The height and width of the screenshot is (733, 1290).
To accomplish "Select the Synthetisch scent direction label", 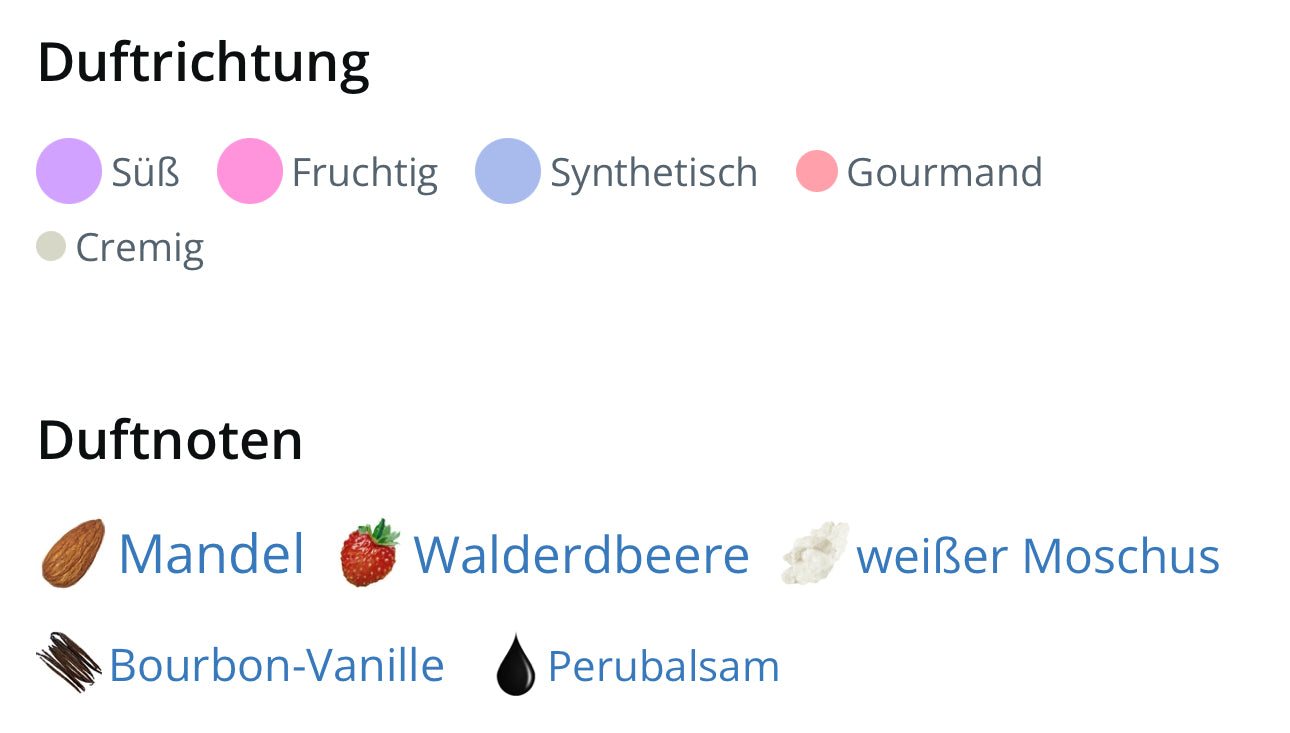I will [x=653, y=172].
